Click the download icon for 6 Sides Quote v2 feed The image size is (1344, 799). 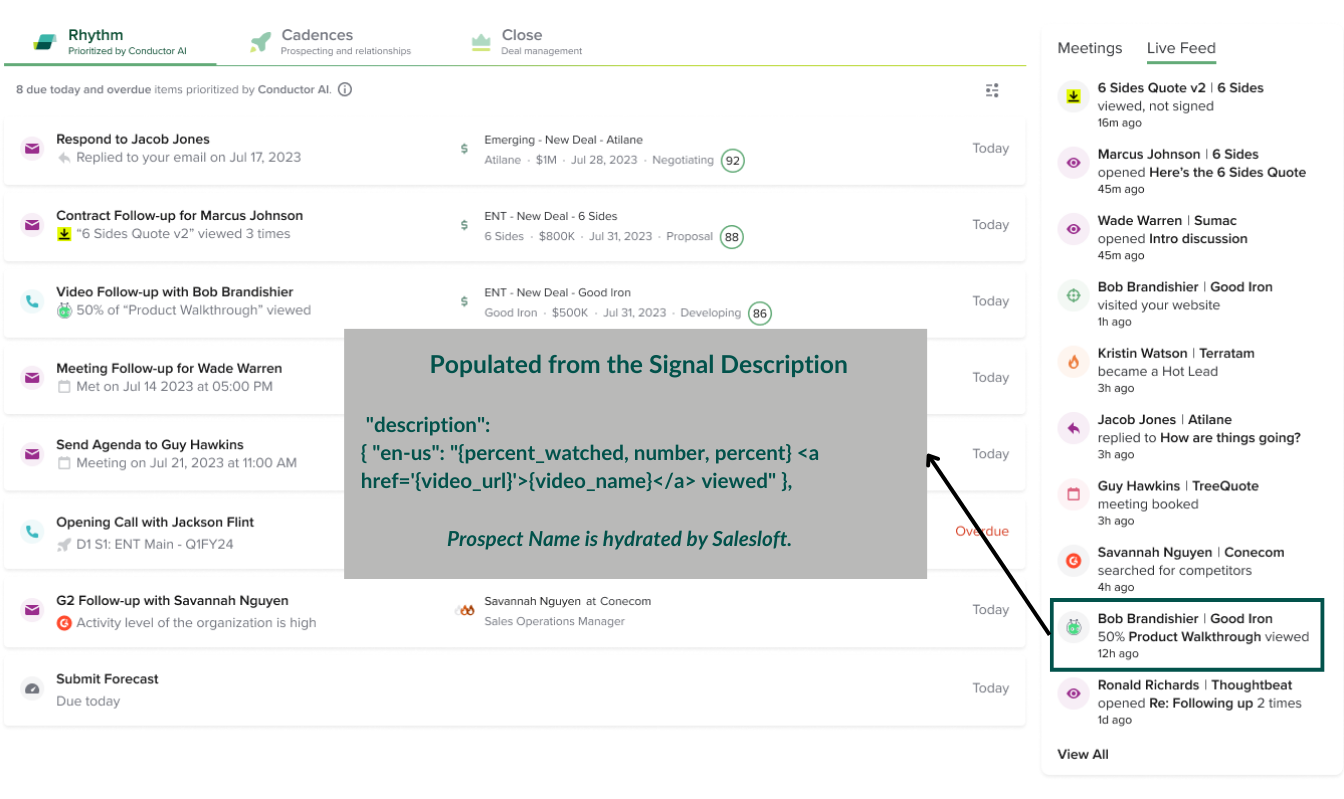[1073, 97]
